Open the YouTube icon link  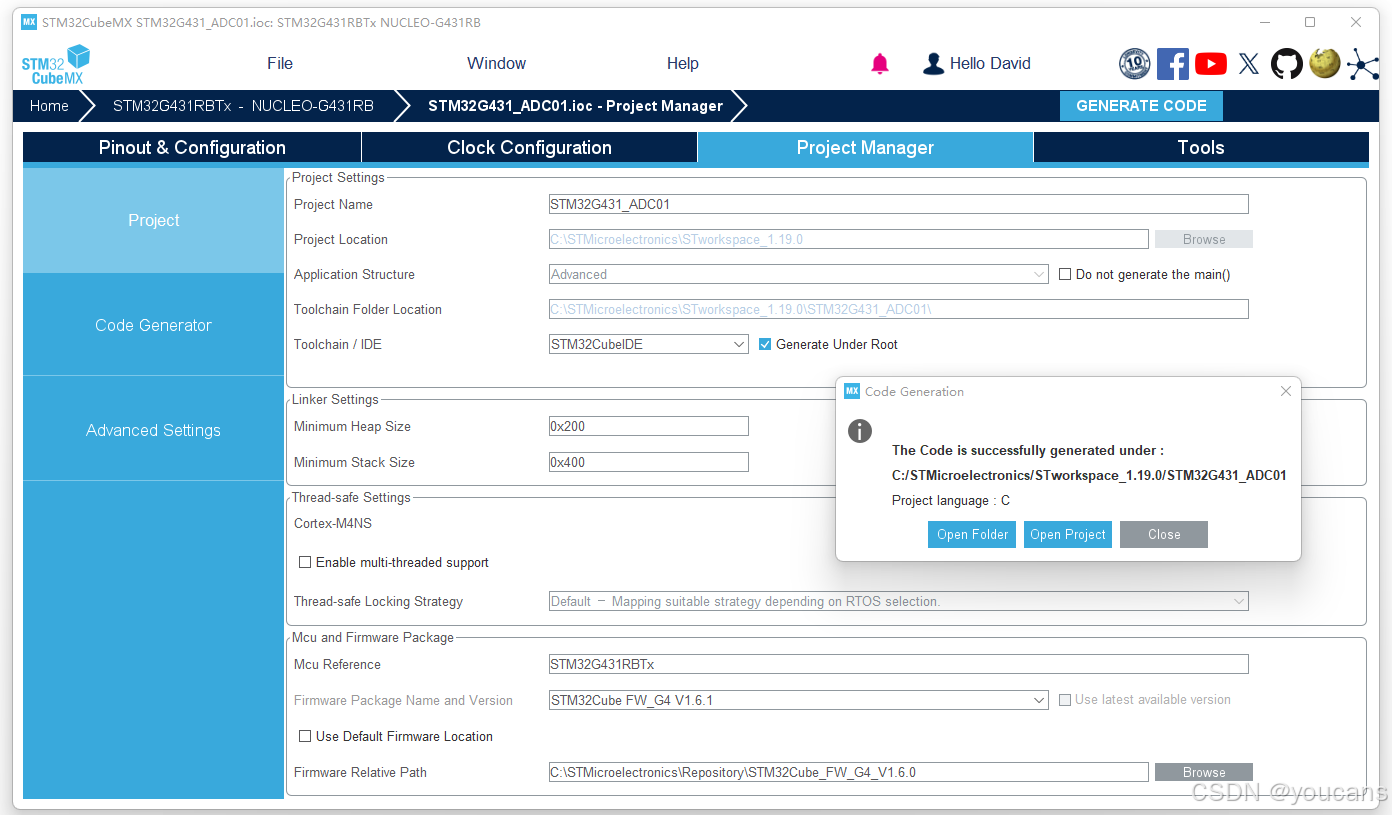point(1211,64)
